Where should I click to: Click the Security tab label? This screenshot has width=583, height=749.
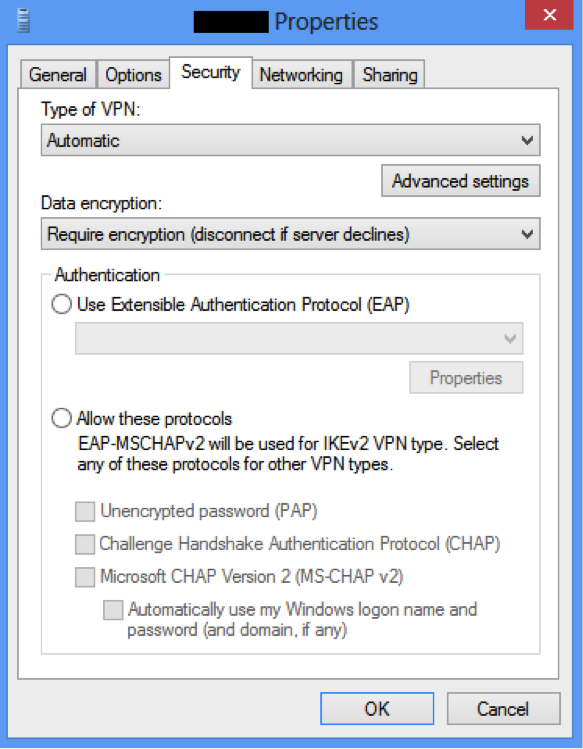click(x=211, y=72)
